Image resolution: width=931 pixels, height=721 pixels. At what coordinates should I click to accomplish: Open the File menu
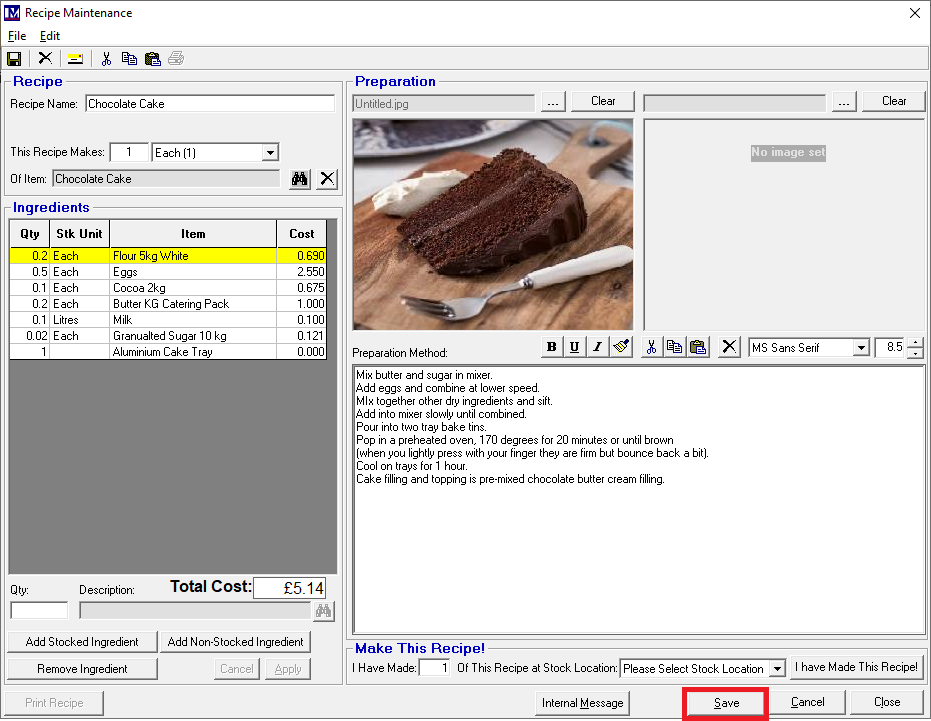[x=17, y=36]
